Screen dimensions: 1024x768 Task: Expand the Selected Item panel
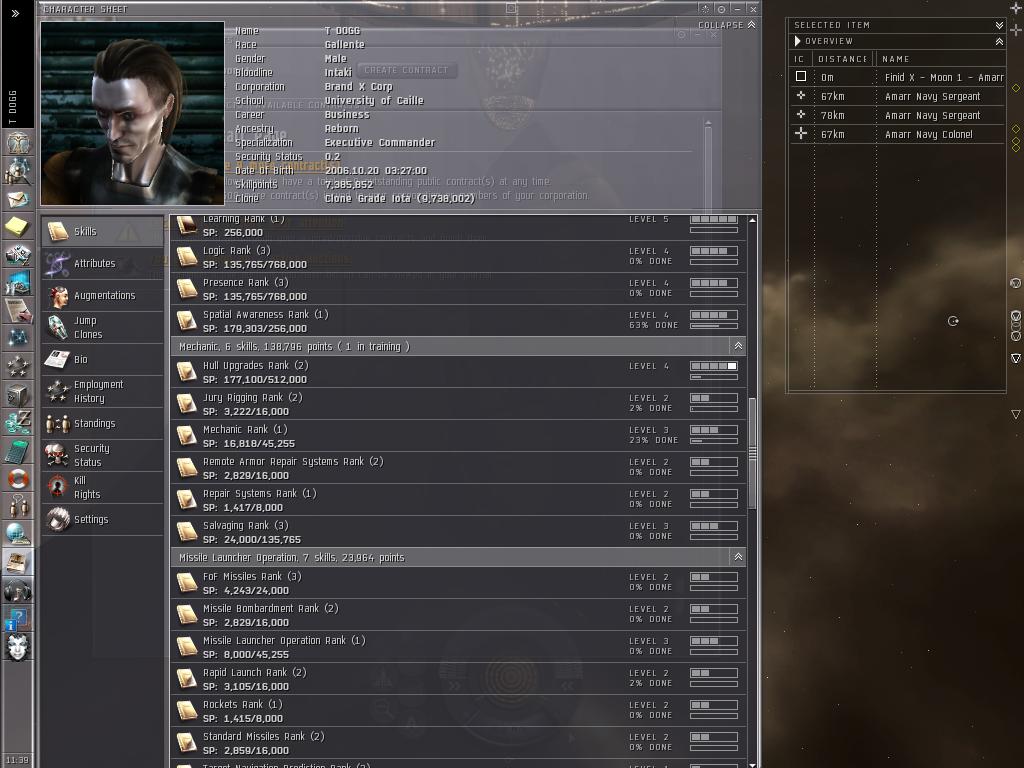tap(999, 25)
